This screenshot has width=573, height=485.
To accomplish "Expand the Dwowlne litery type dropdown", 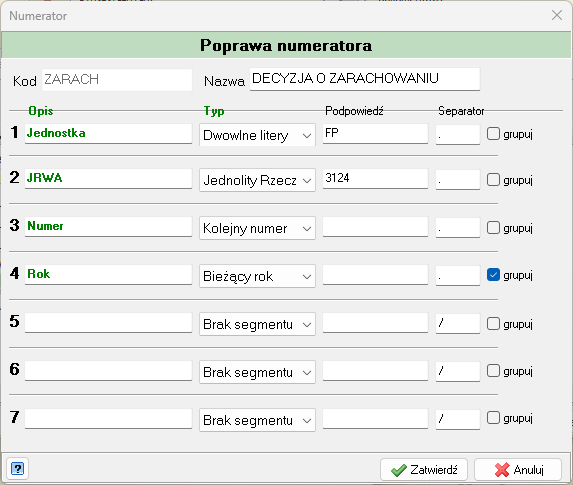I will pos(257,135).
